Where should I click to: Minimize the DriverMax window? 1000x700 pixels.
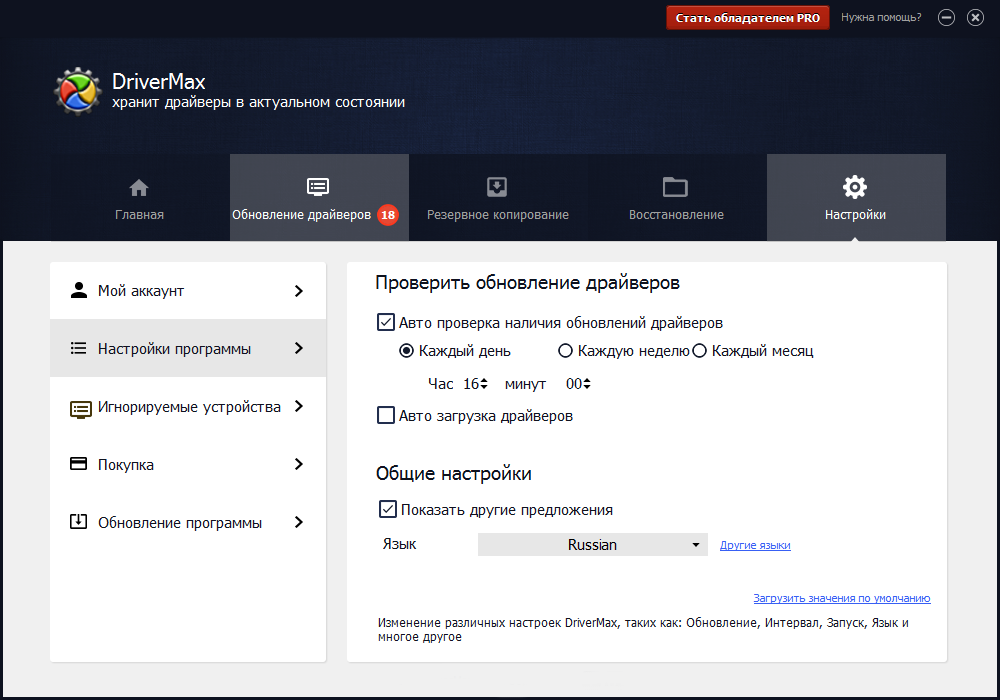[946, 18]
